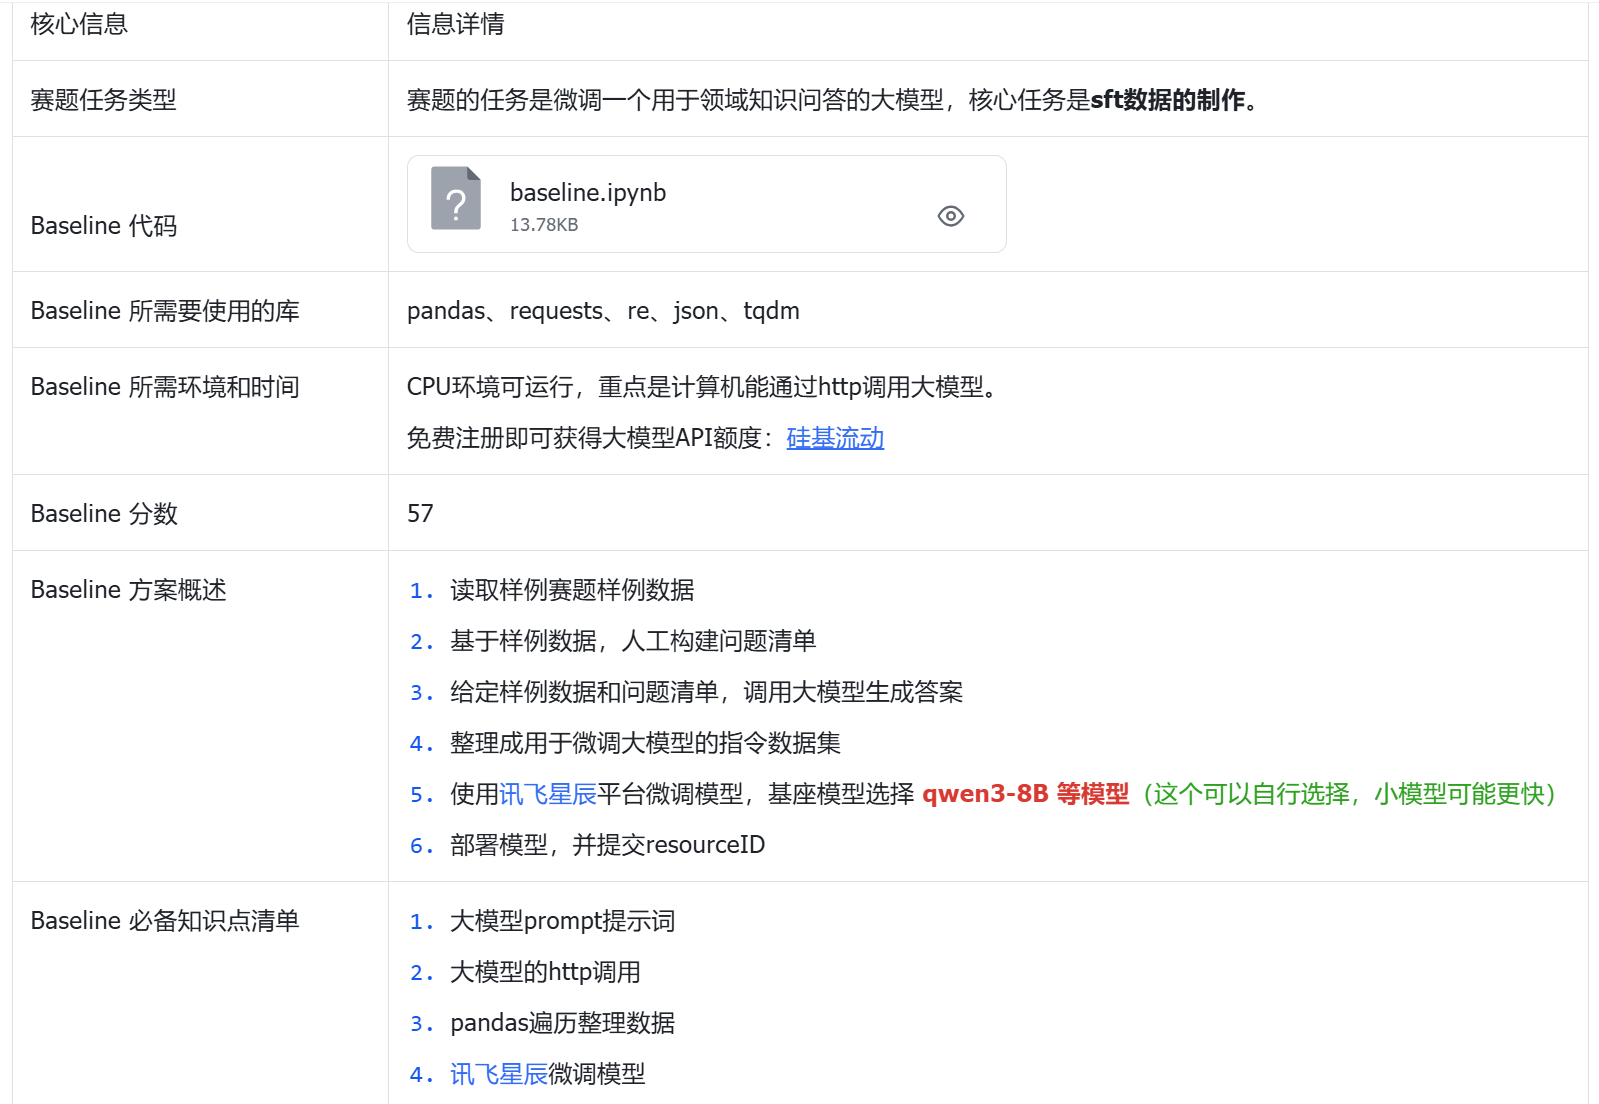The height and width of the screenshot is (1104, 1599).
Task: Click item pandas遍历整理数据
Action: (562, 1023)
